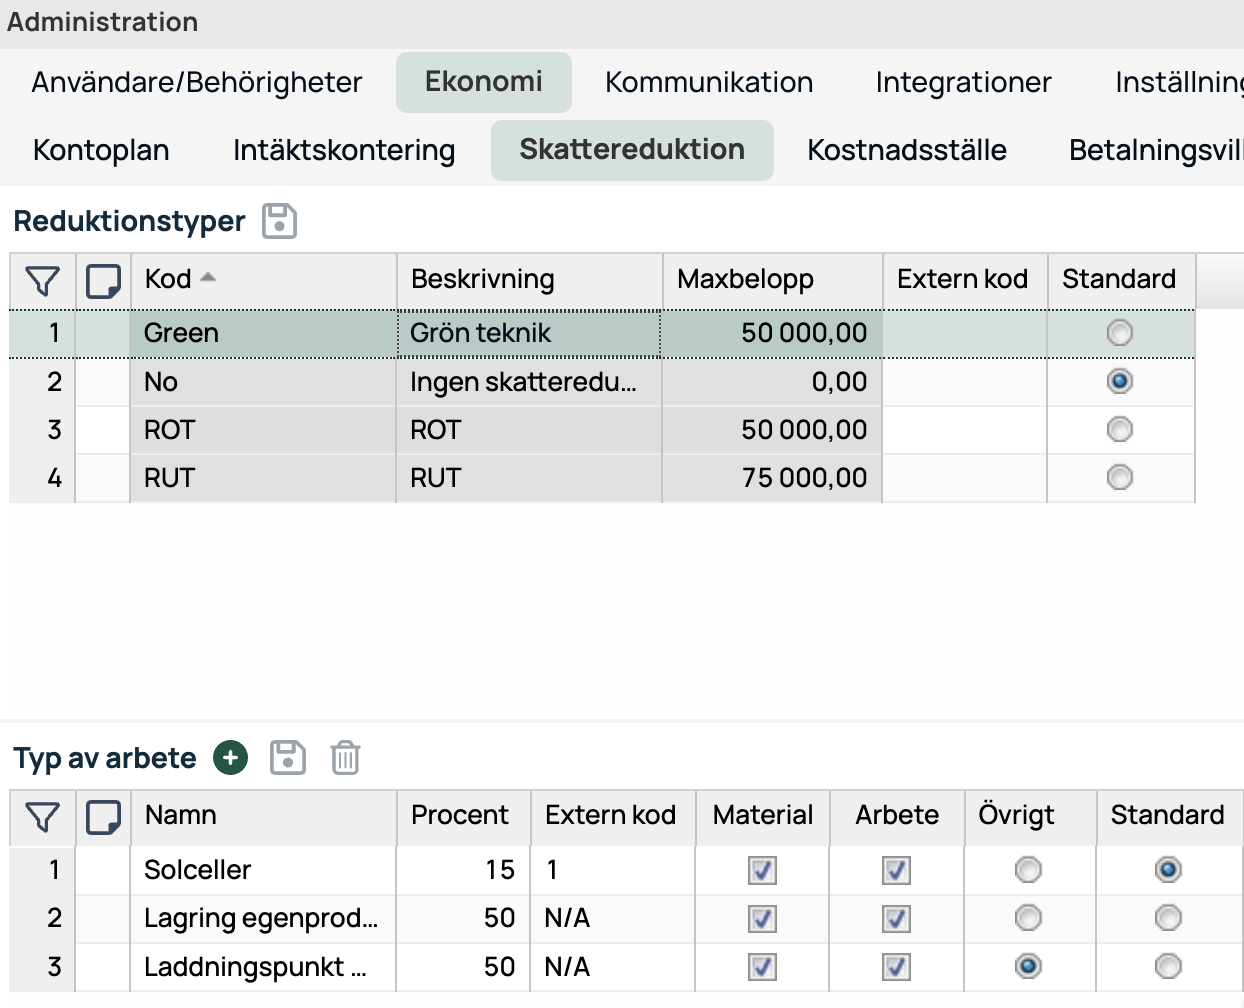
Task: Toggle Material checkbox for Solceller
Action: point(762,871)
